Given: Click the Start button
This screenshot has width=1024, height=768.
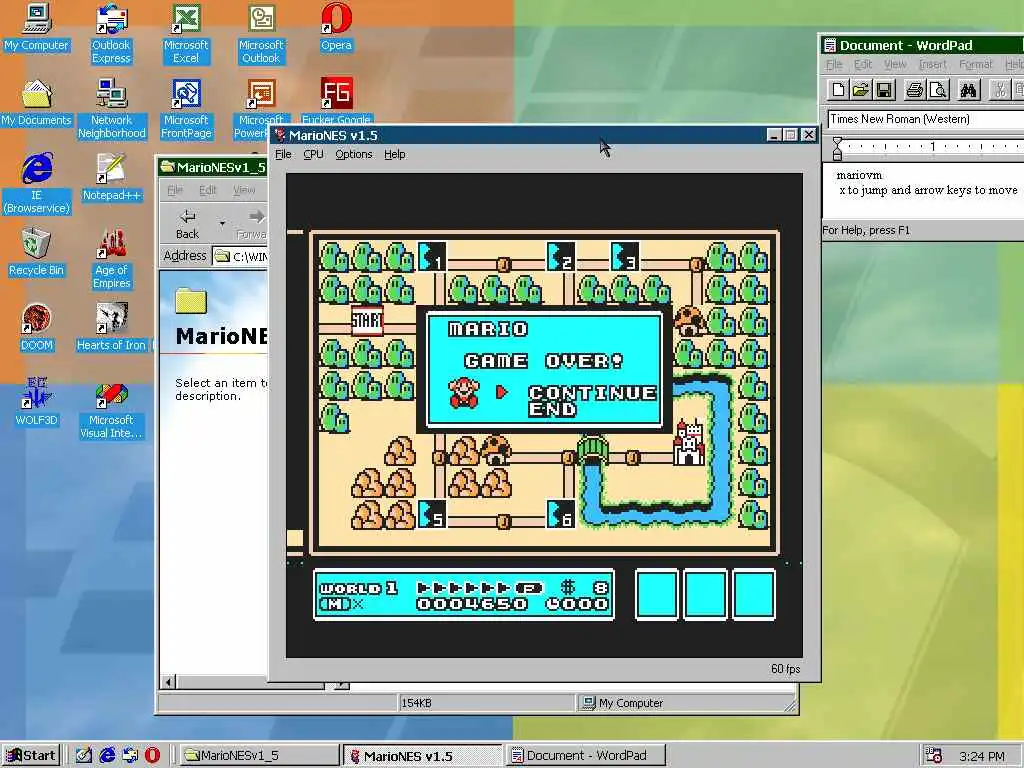Looking at the screenshot, I should 31,756.
